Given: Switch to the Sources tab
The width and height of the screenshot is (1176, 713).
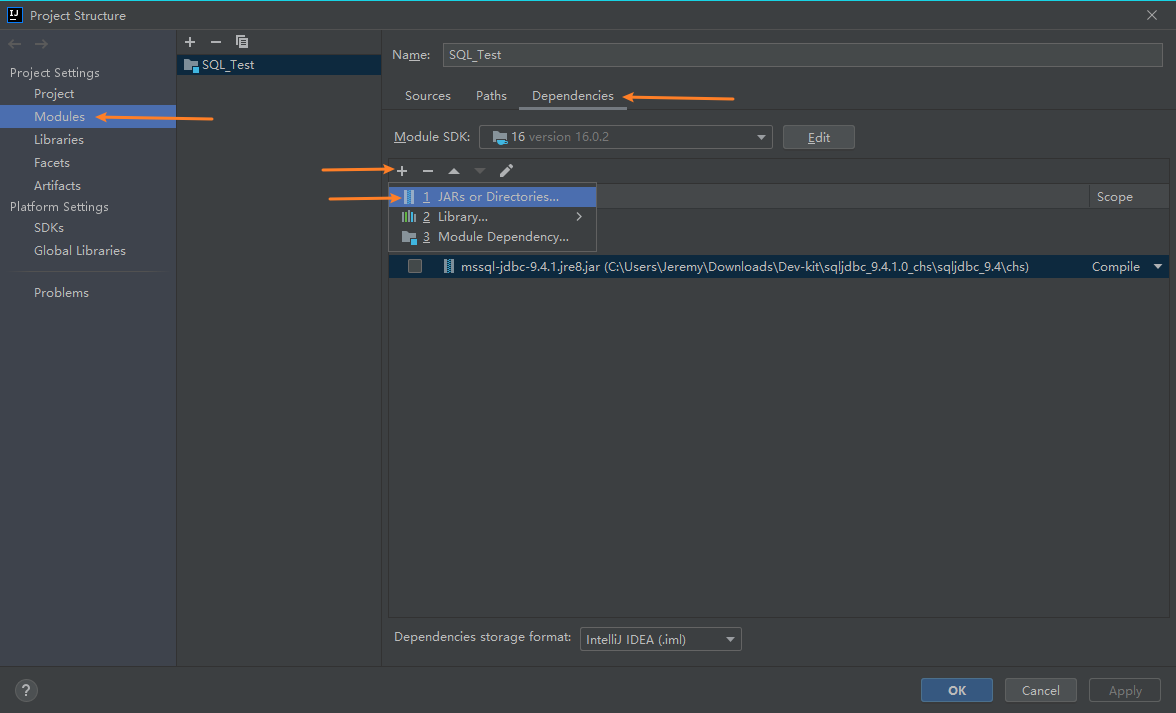Looking at the screenshot, I should pos(427,95).
